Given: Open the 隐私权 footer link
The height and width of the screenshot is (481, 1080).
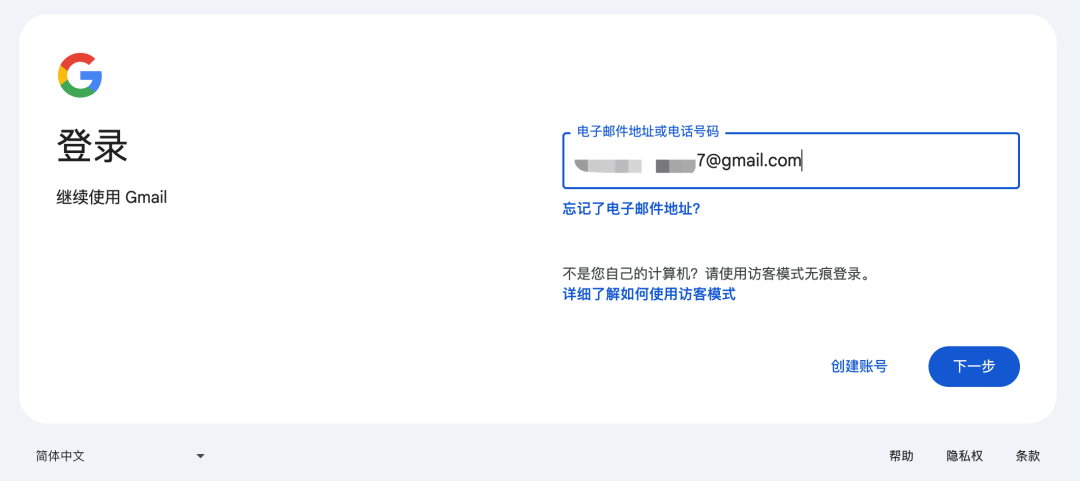Looking at the screenshot, I should point(964,456).
